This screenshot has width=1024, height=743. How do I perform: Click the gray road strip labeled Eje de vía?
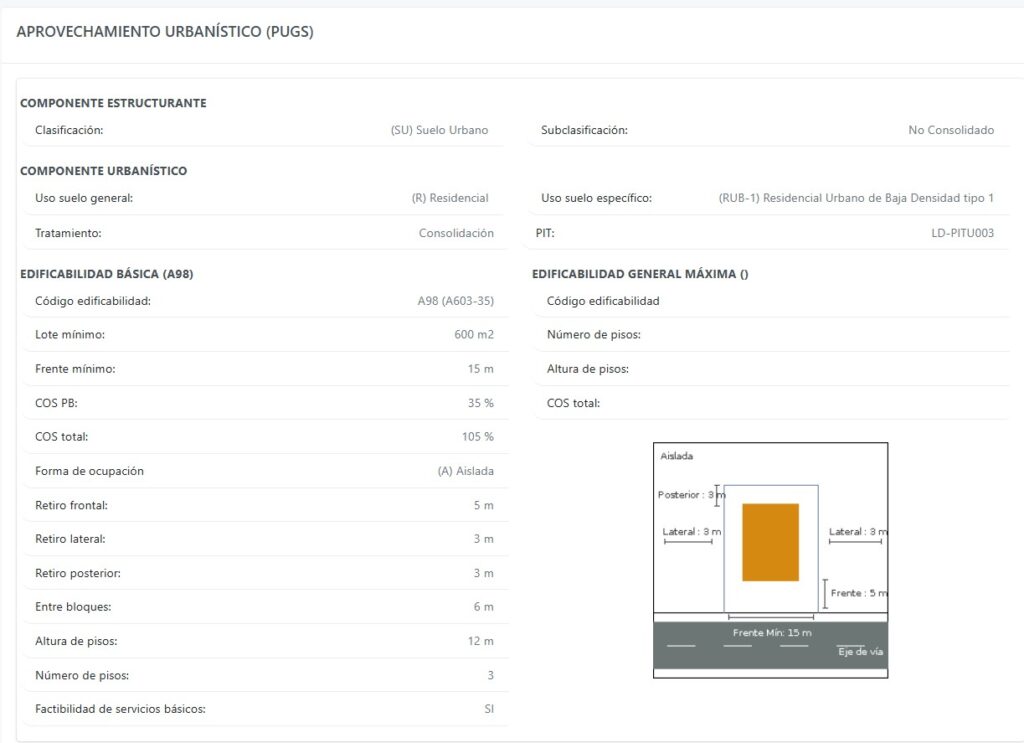(x=771, y=645)
